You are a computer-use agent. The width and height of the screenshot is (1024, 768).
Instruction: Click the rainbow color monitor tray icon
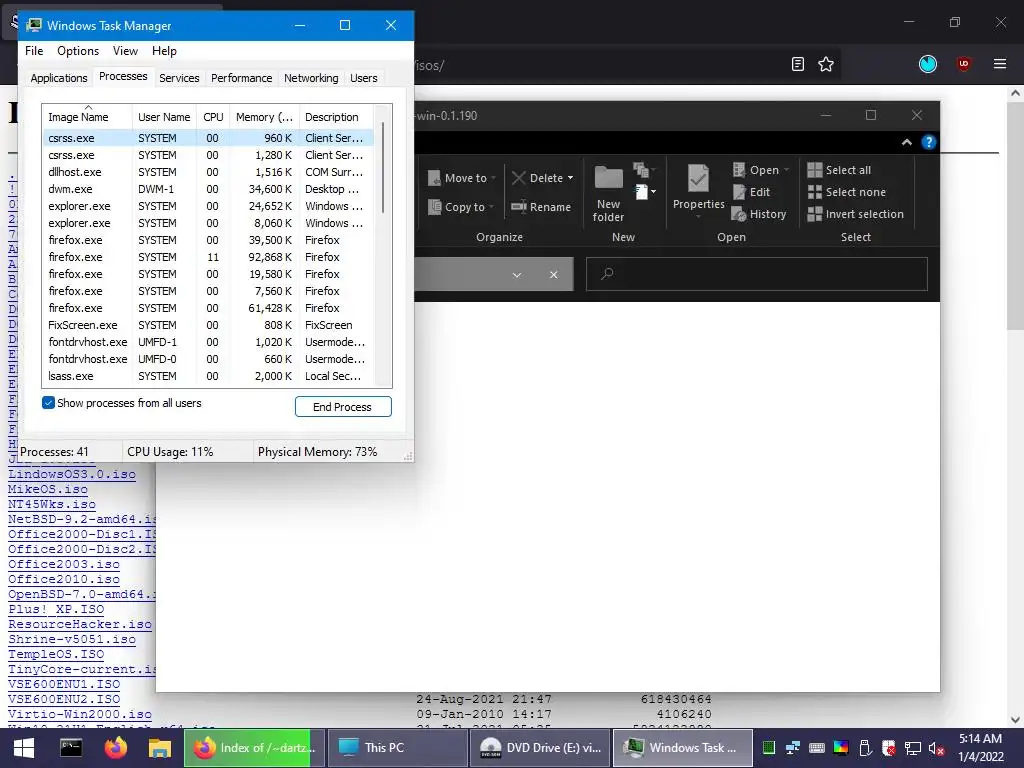[840, 748]
